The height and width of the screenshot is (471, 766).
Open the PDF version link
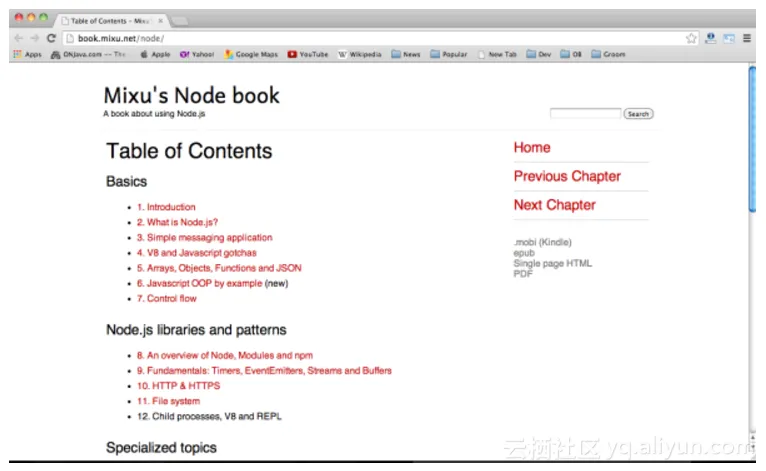click(523, 274)
